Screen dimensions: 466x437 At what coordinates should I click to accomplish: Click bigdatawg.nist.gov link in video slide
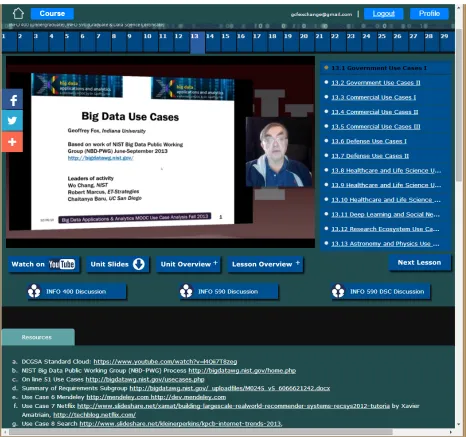coord(101,158)
